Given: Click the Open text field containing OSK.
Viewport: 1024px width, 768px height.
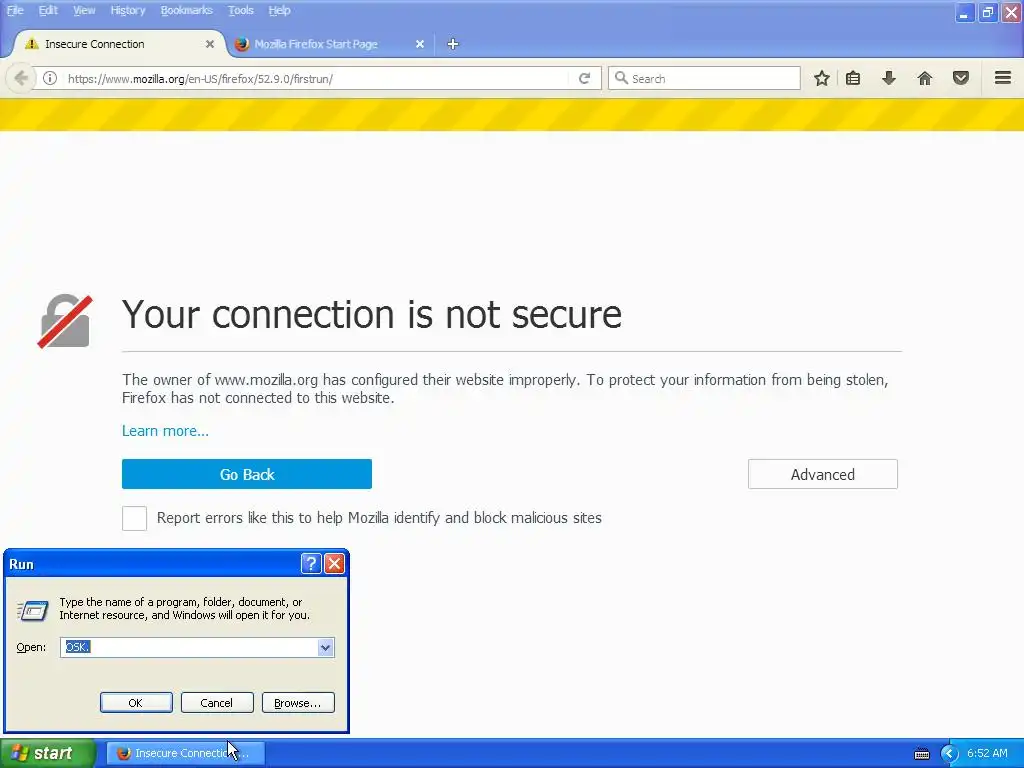Looking at the screenshot, I should (x=189, y=647).
